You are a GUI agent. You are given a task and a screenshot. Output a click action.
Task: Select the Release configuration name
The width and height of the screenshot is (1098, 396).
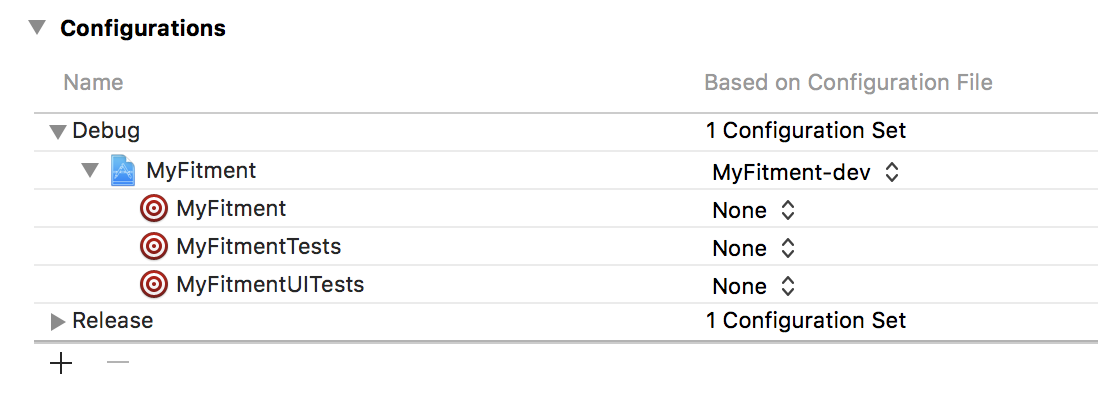113,320
